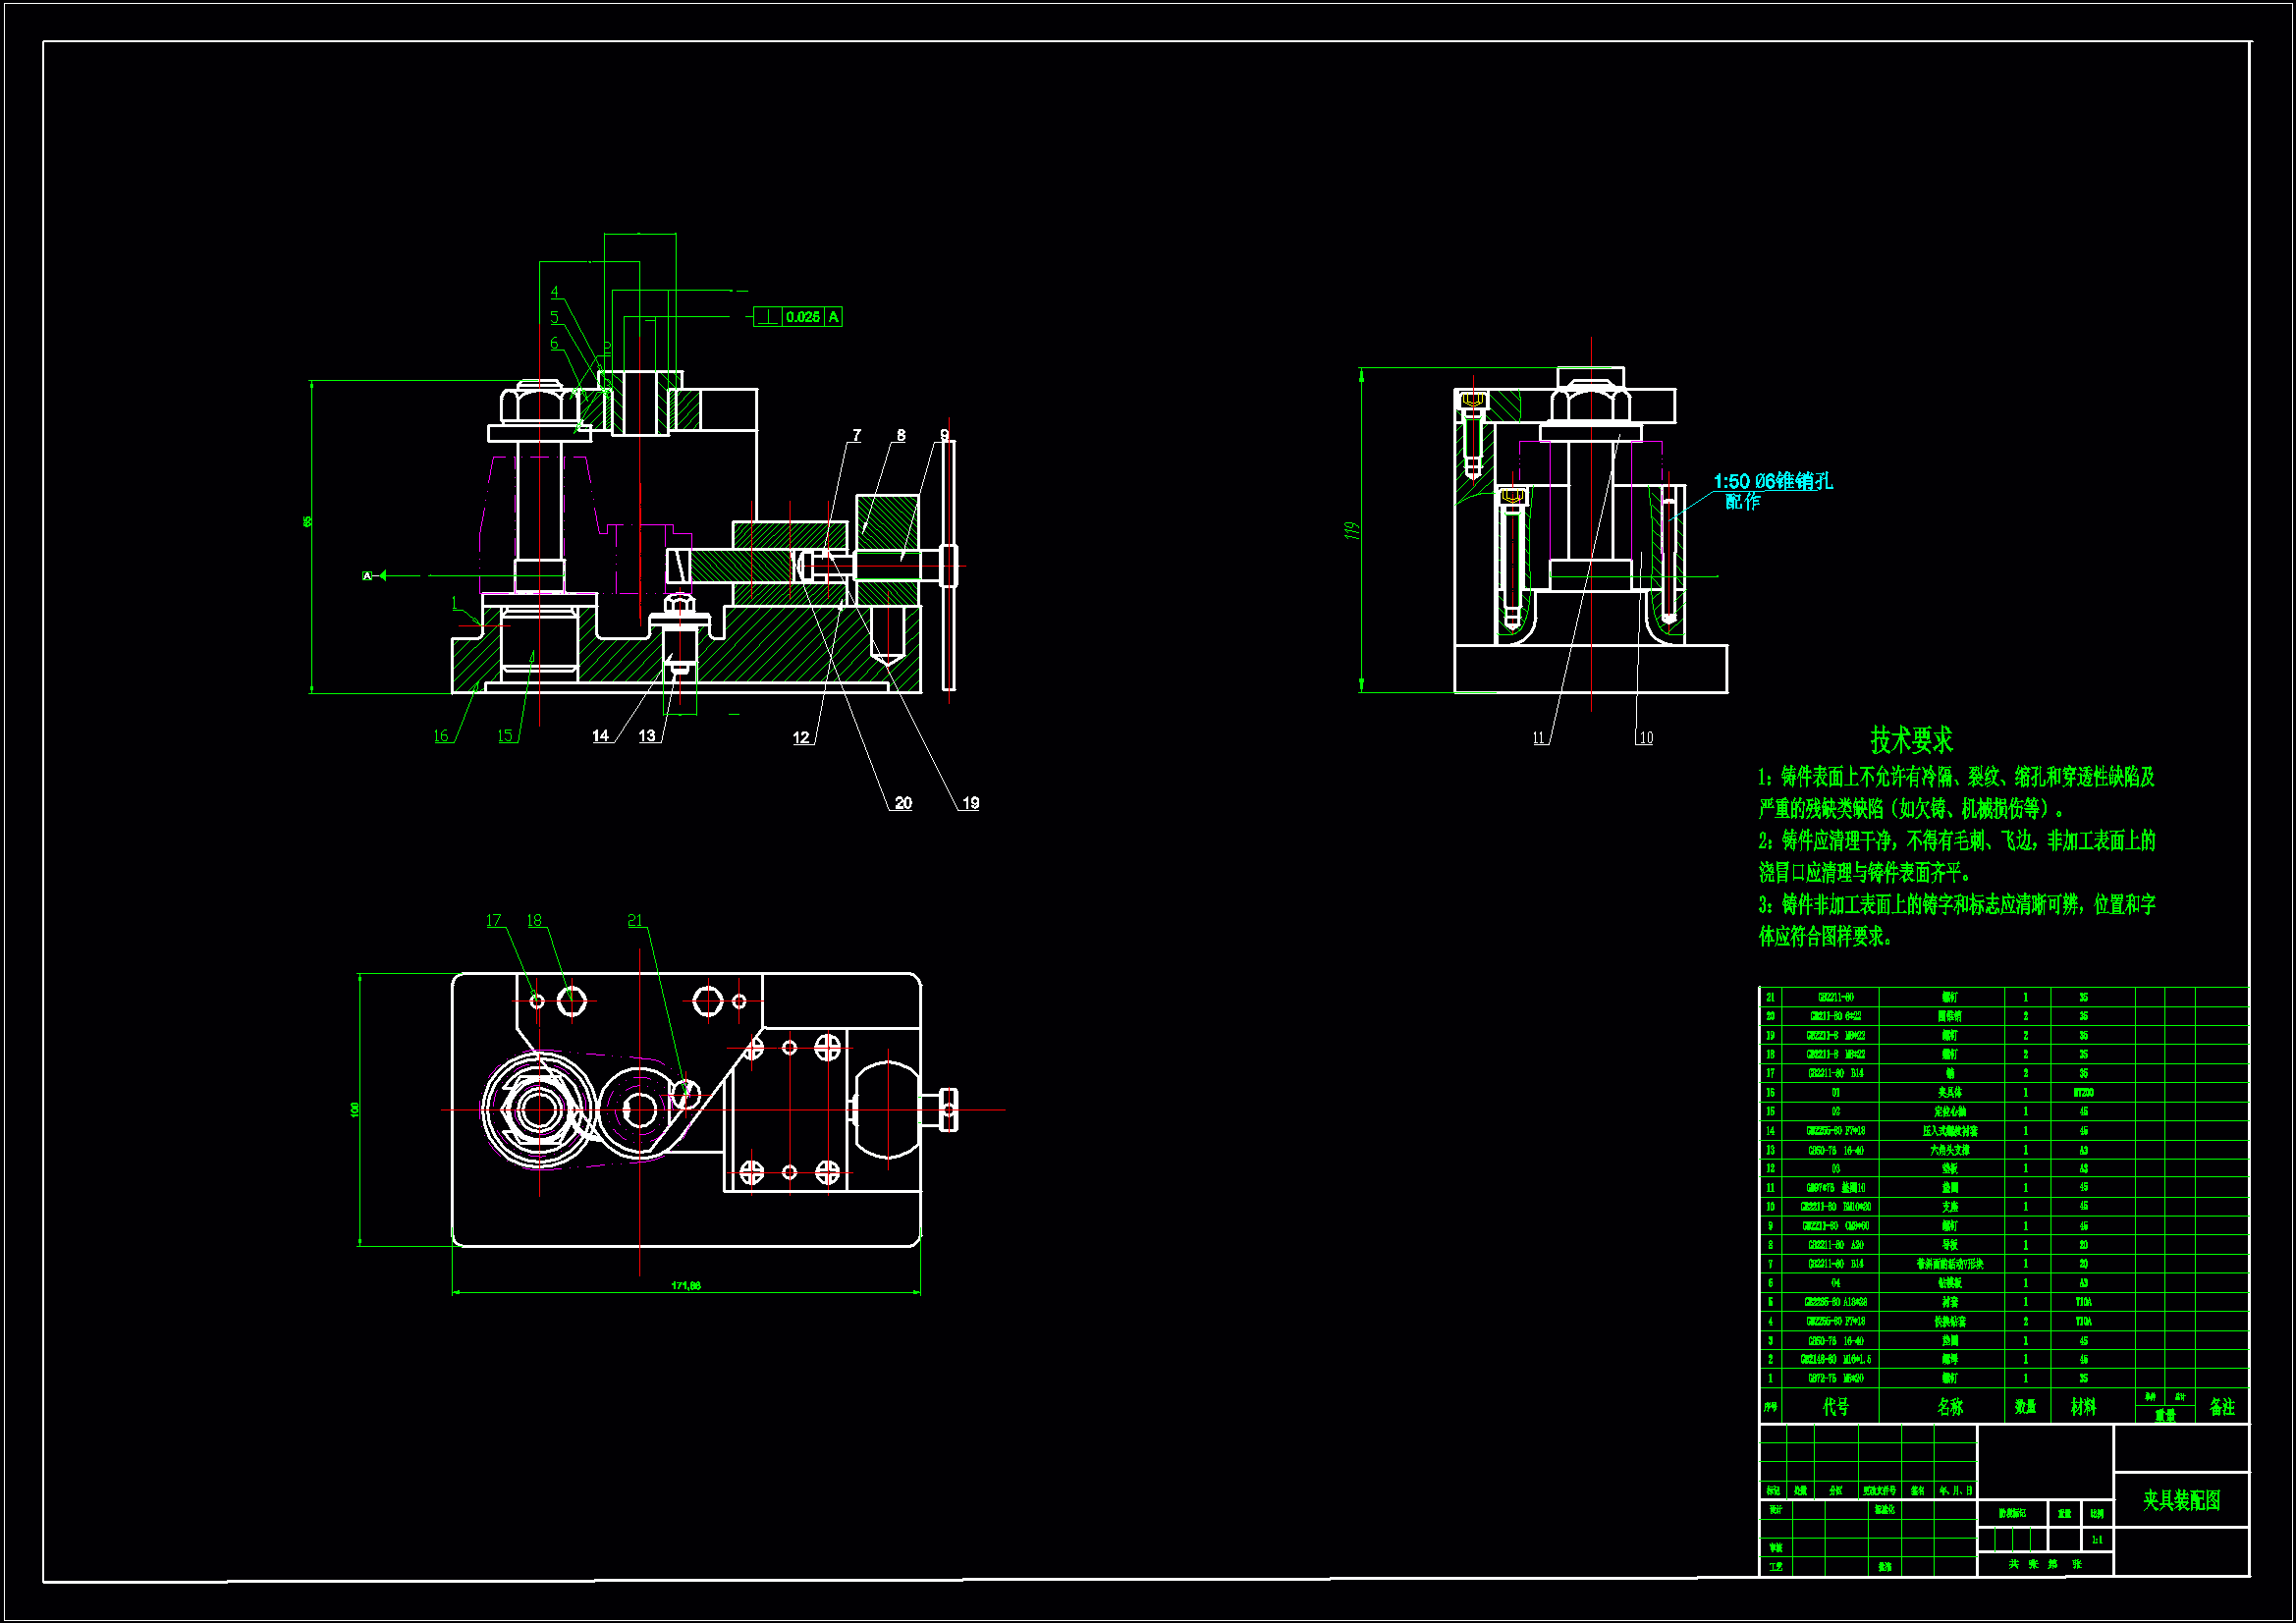2296x1623 pixels.
Task: Click the 171,68 width dimension text
Action: 686,1285
